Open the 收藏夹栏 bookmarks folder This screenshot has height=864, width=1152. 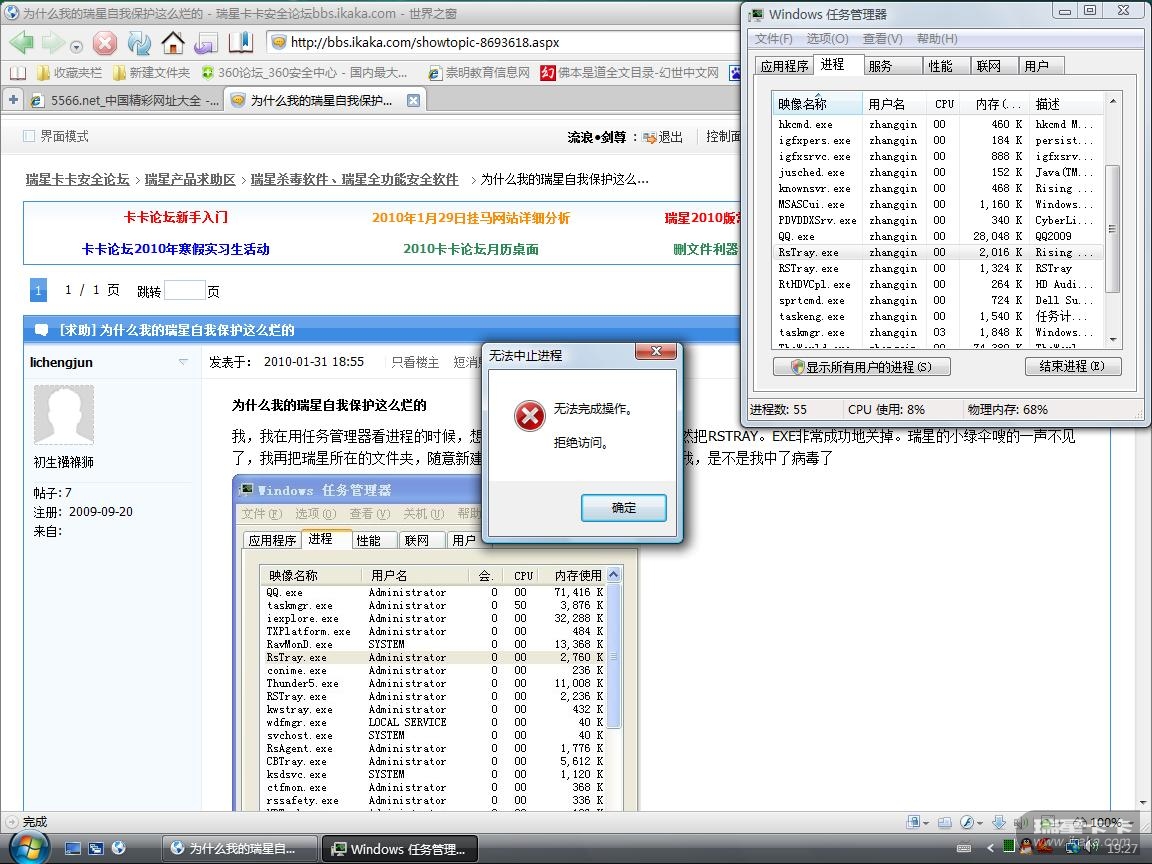click(69, 73)
